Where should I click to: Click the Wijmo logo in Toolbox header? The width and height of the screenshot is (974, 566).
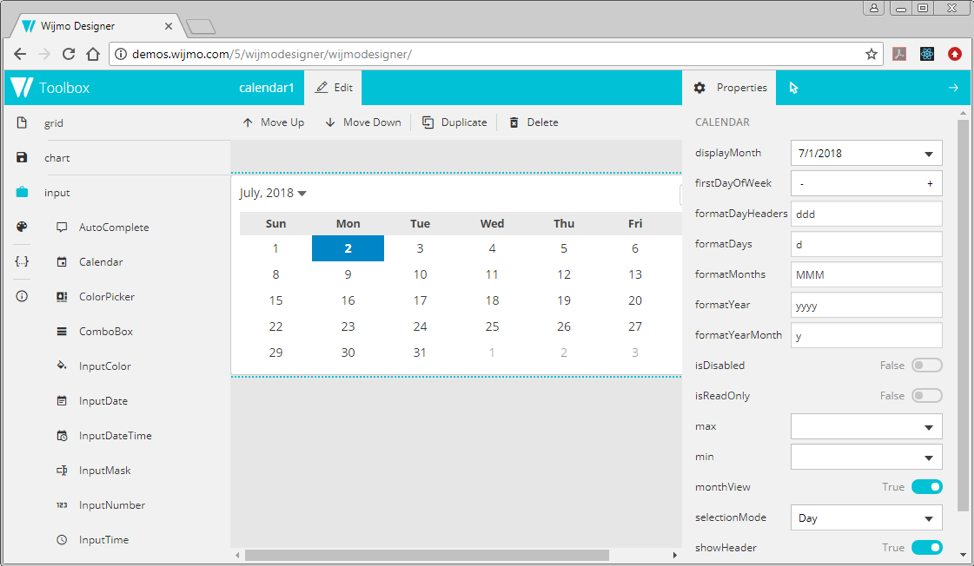coord(21,88)
